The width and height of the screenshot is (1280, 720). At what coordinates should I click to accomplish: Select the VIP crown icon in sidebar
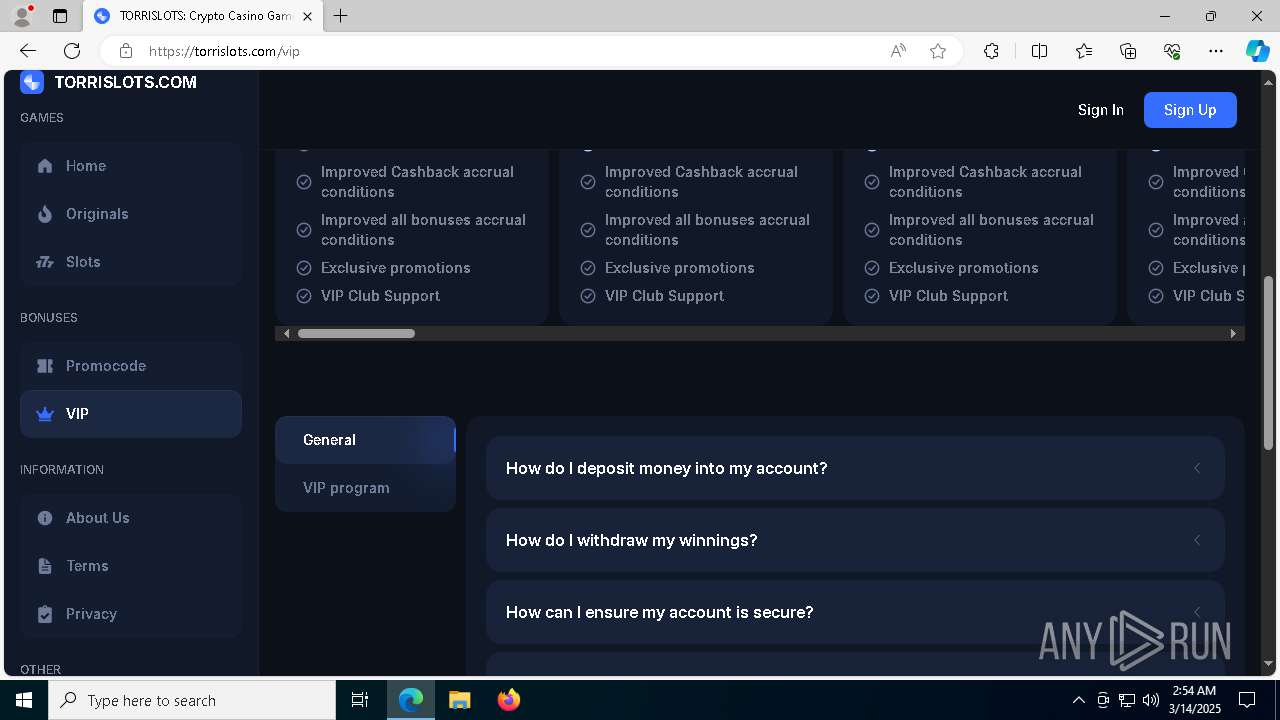click(x=45, y=414)
